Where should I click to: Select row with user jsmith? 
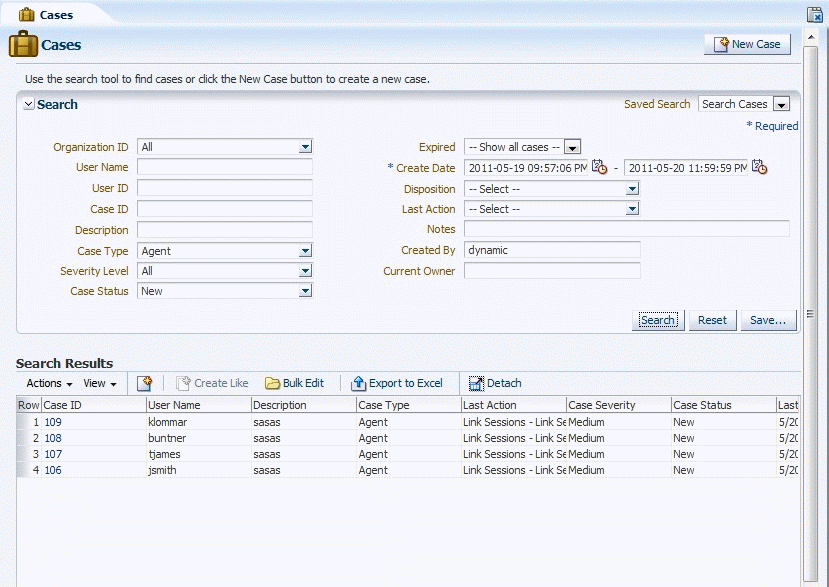tap(407, 470)
